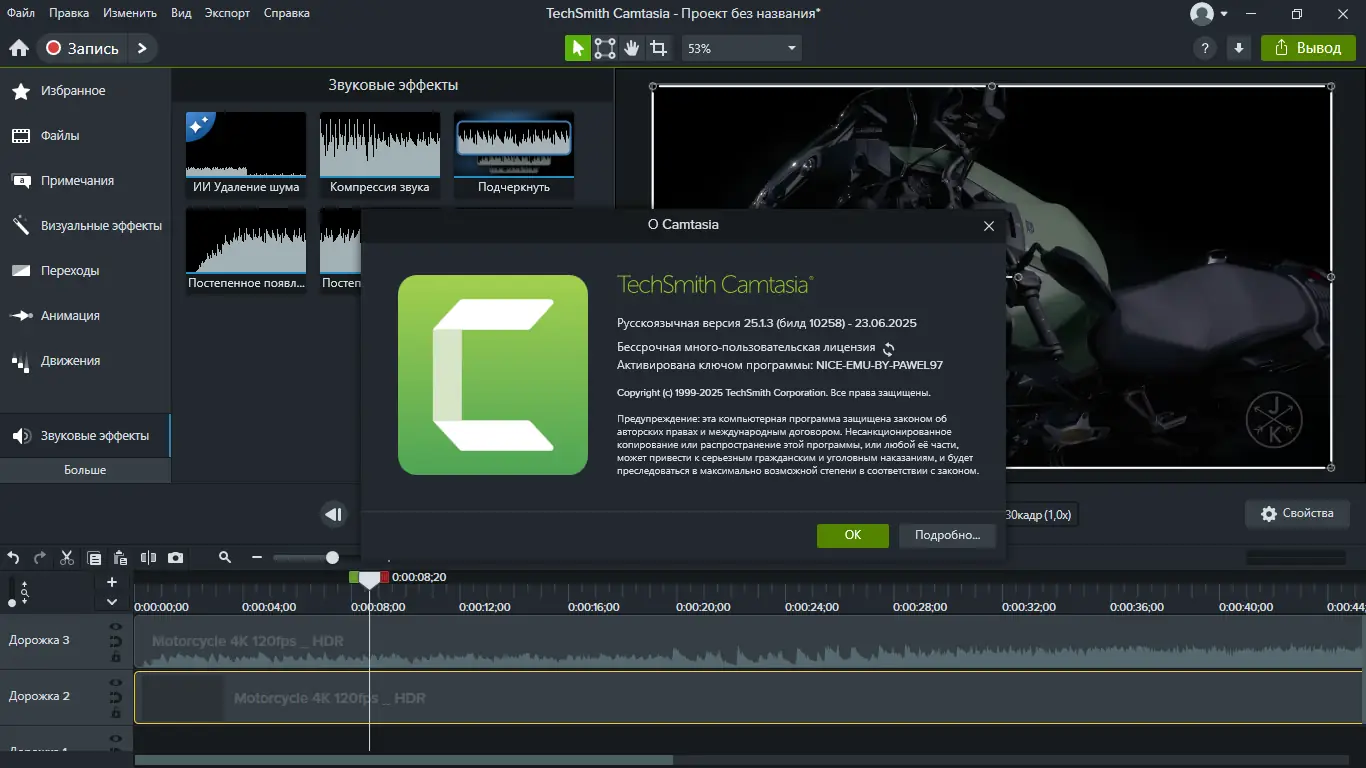Expand the arrow next to Запись button
The width and height of the screenshot is (1366, 768).
click(142, 48)
